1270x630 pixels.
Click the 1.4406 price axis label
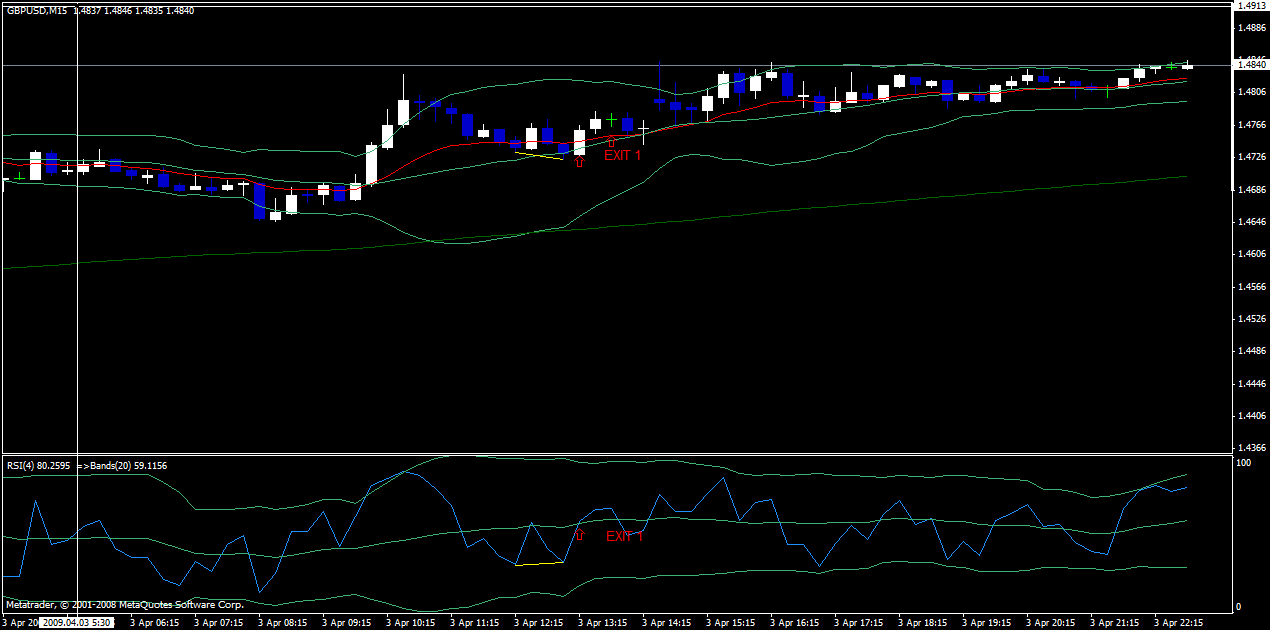point(1252,416)
